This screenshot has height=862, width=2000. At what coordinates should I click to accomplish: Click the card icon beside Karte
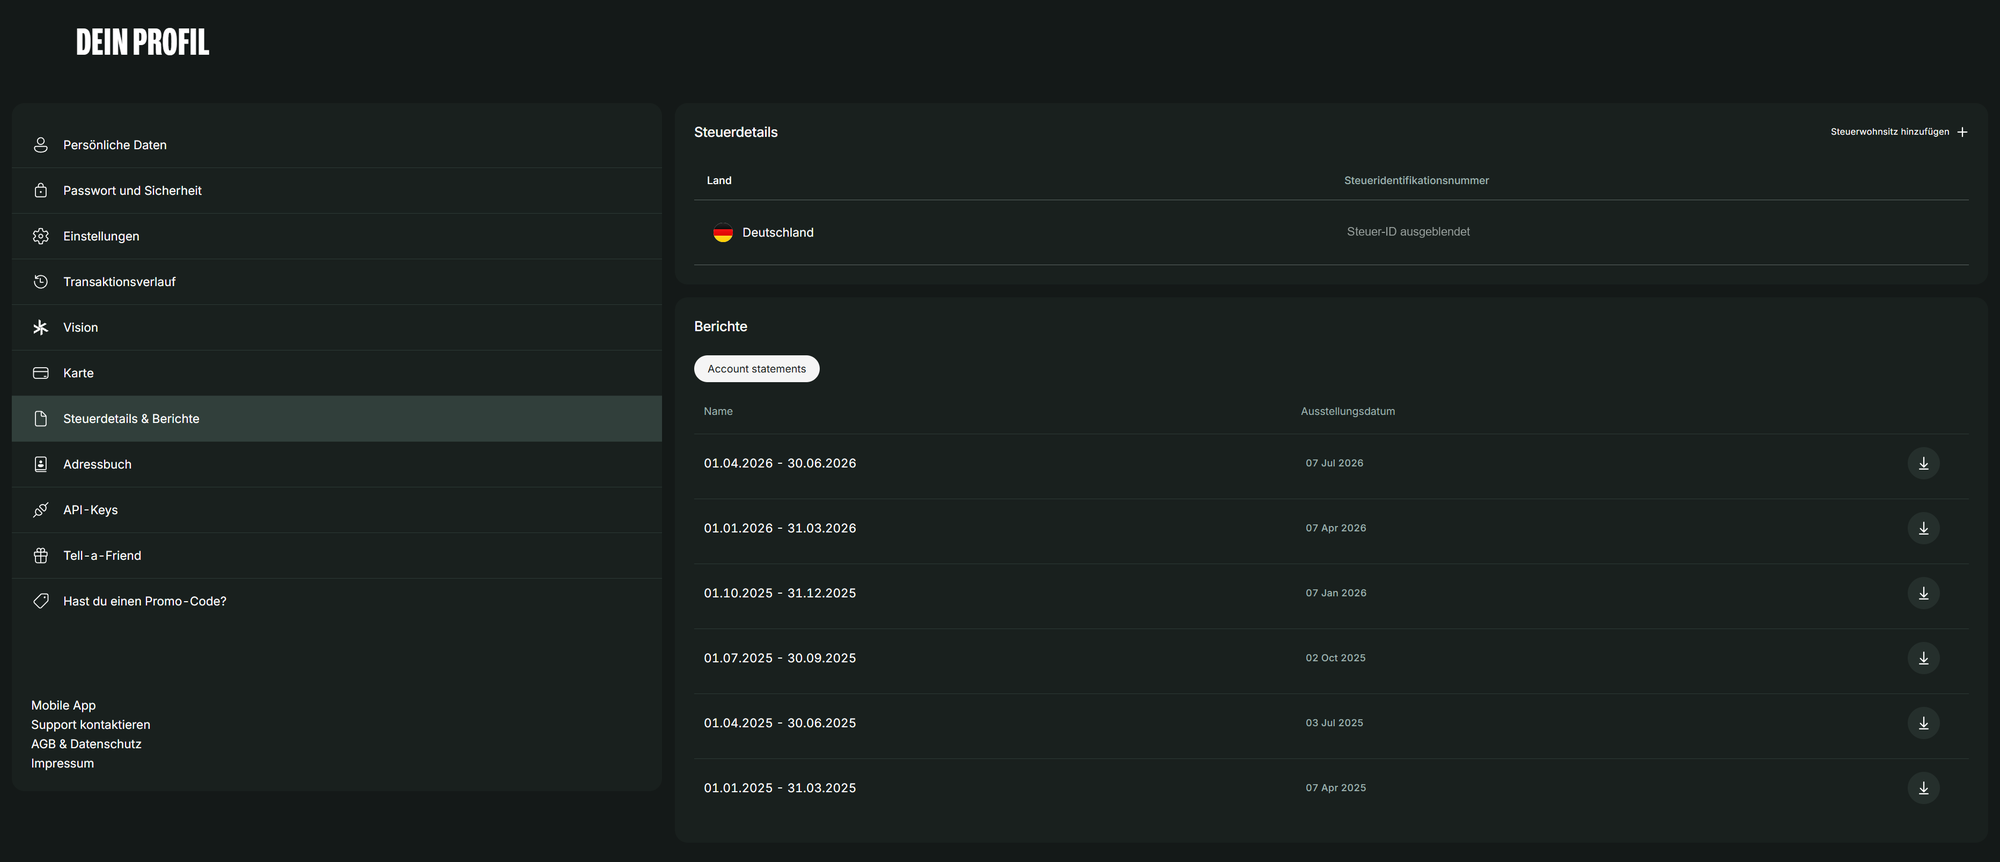point(41,373)
